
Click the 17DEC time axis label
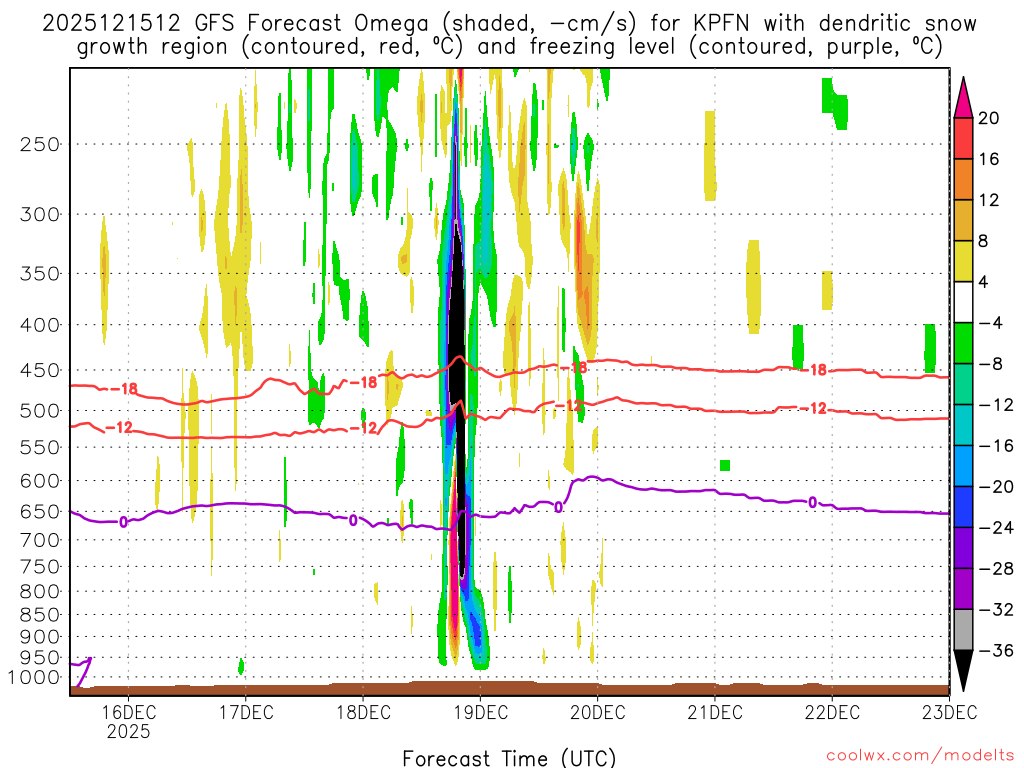[246, 712]
